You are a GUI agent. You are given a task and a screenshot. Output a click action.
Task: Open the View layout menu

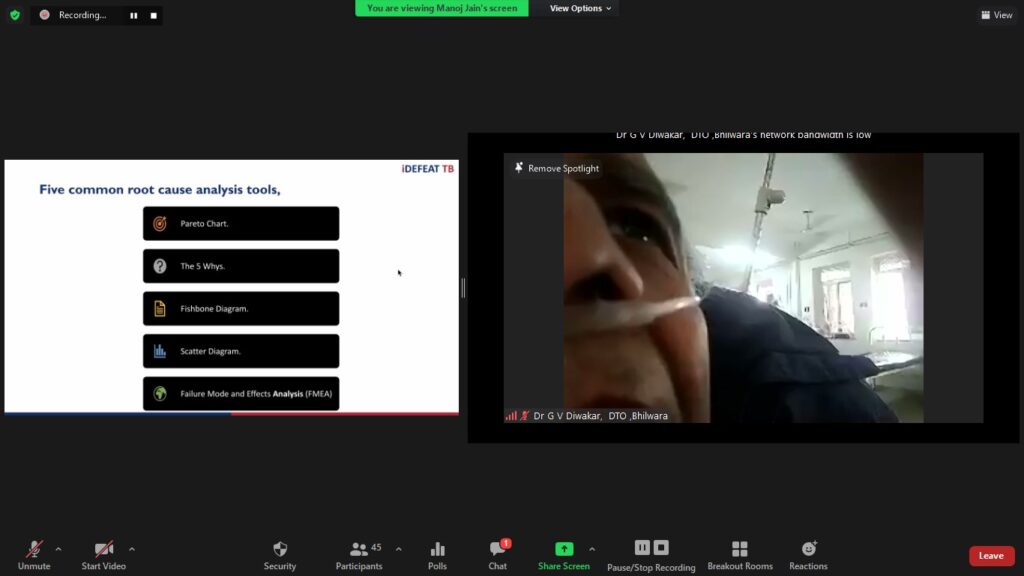click(997, 15)
